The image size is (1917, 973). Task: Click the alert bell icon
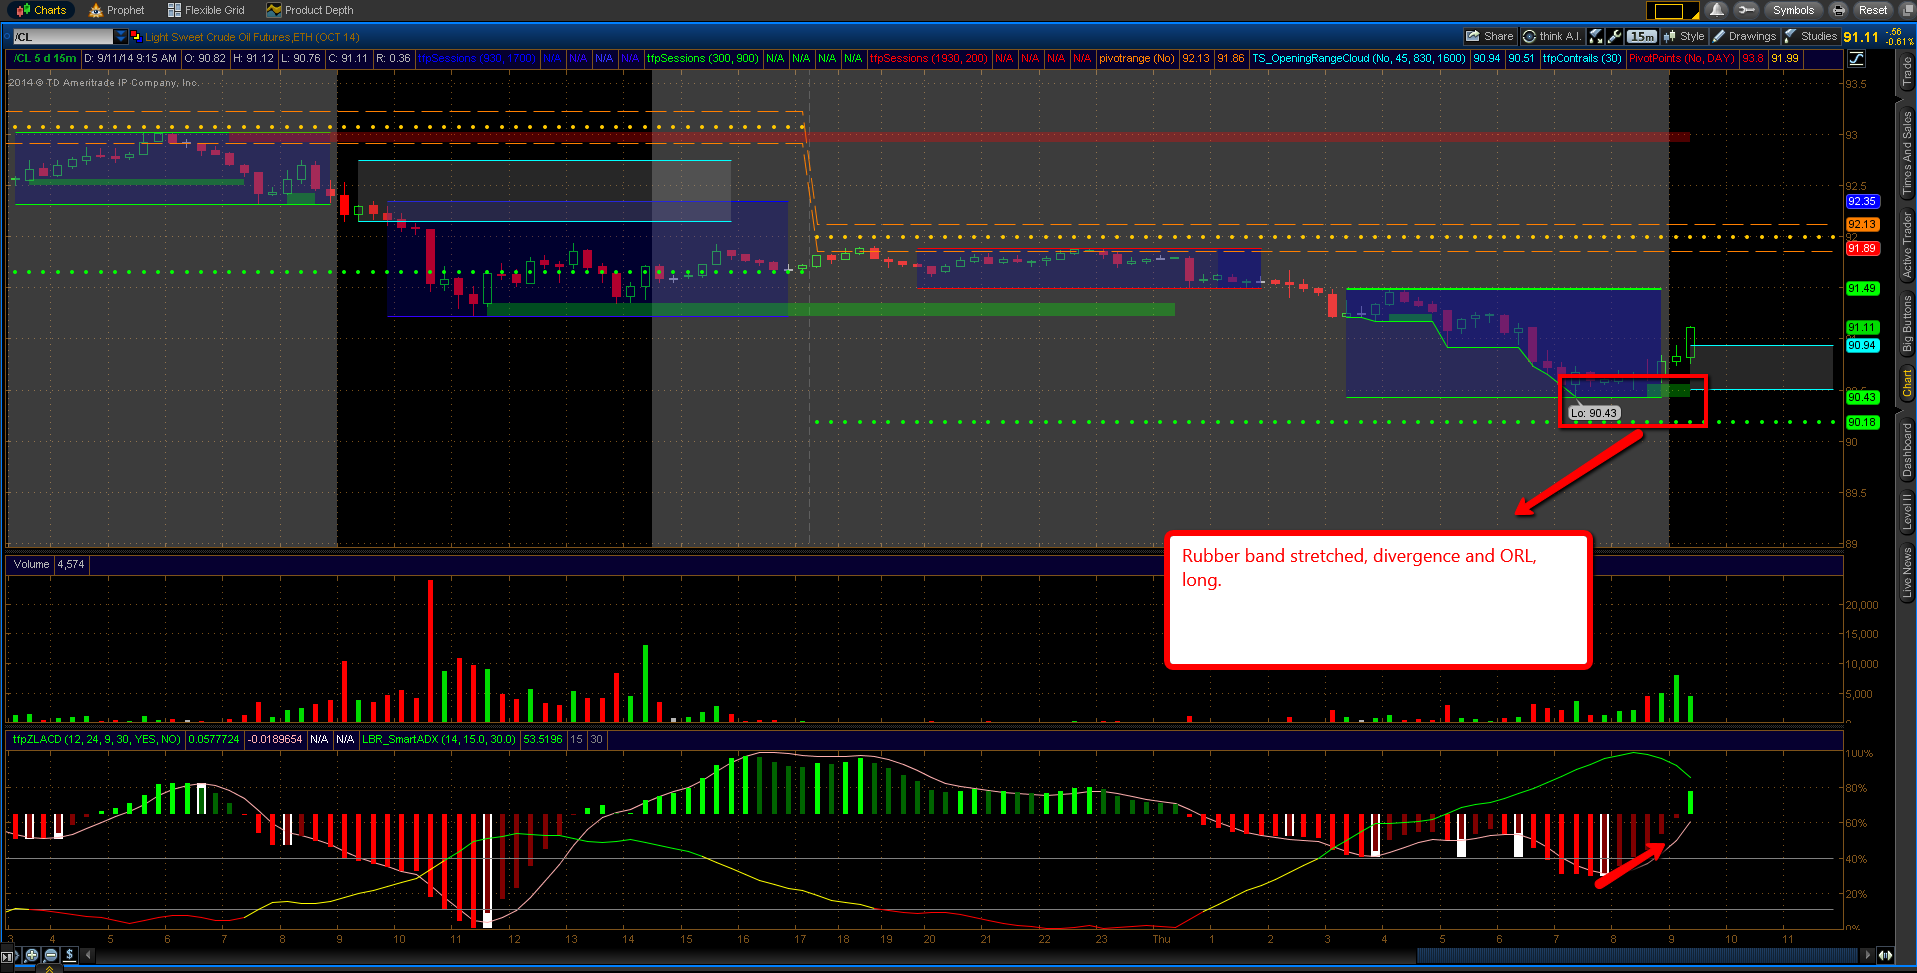click(1717, 10)
